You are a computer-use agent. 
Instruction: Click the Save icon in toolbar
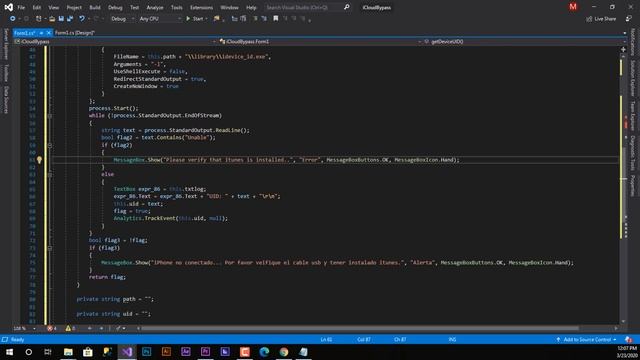61,19
